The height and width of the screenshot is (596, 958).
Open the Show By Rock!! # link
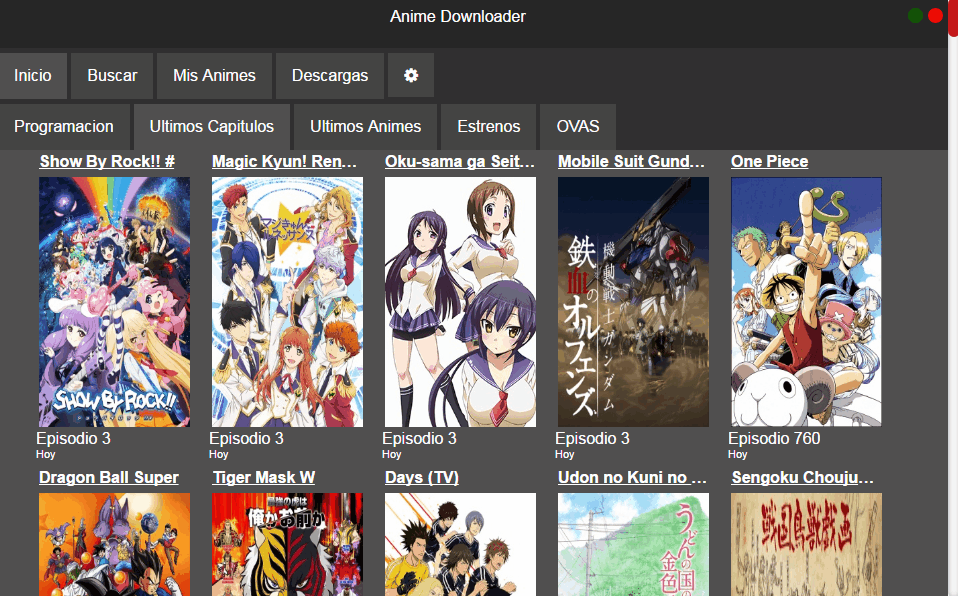pos(107,161)
